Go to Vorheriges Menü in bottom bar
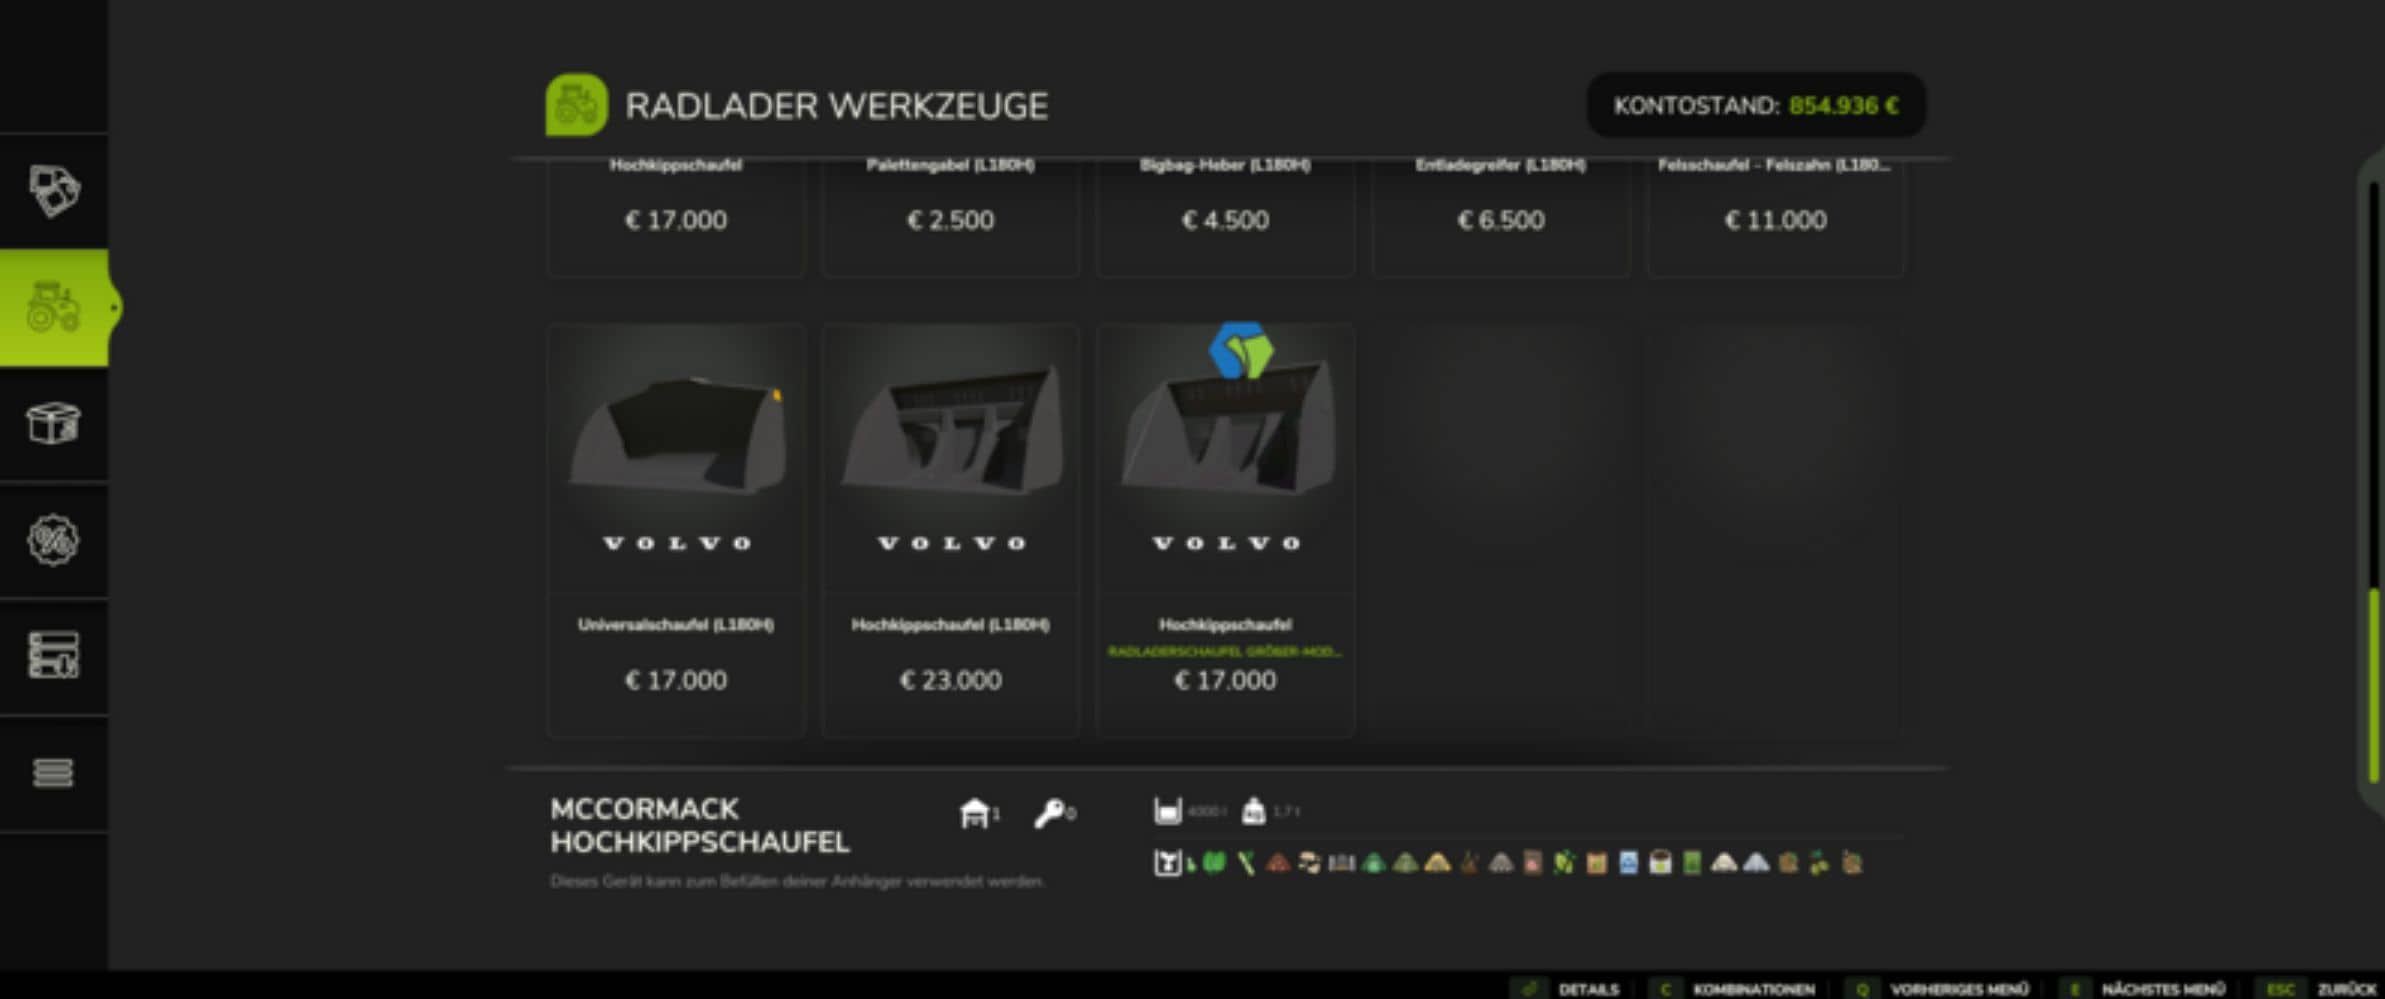Image resolution: width=2385 pixels, height=999 pixels. point(1939,988)
